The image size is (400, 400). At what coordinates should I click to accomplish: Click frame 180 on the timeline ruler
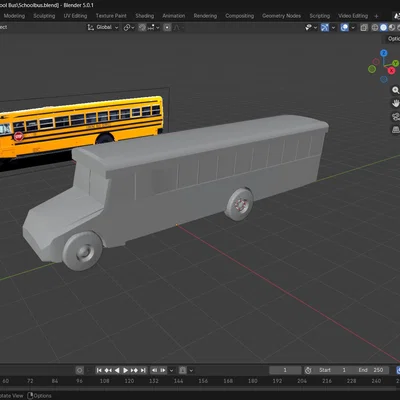253,381
